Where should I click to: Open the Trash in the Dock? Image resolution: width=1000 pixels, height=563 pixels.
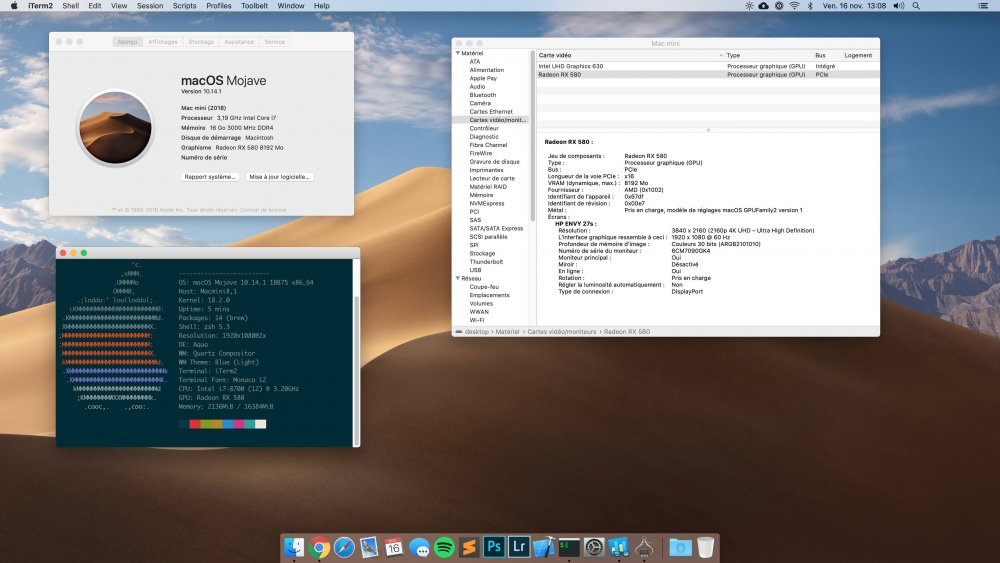[705, 547]
